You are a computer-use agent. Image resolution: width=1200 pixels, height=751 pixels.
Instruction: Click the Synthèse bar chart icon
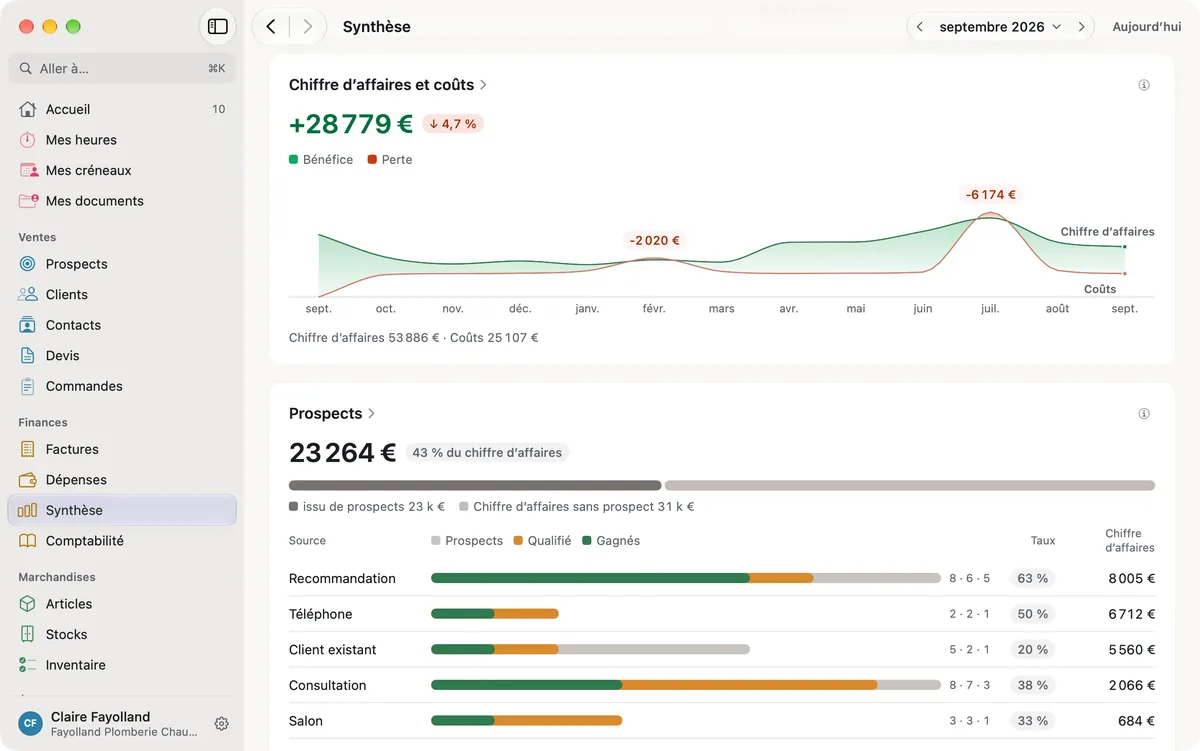coord(28,510)
